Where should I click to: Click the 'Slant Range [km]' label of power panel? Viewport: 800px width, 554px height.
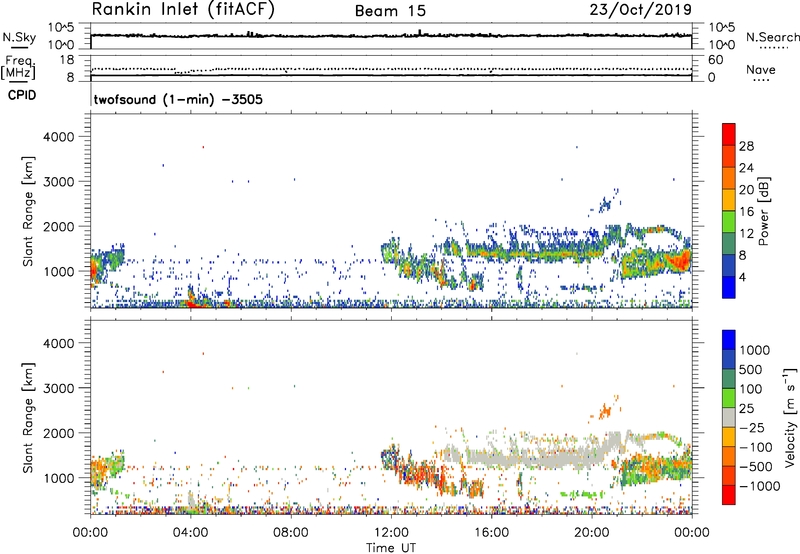[x=29, y=211]
